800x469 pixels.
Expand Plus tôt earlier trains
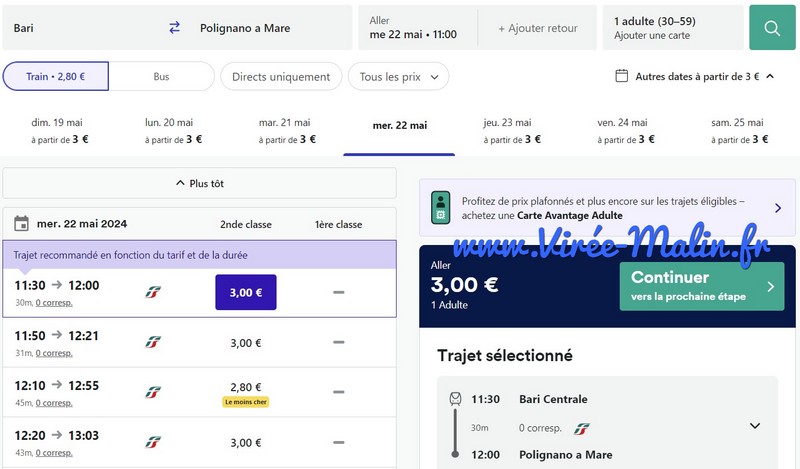point(199,184)
